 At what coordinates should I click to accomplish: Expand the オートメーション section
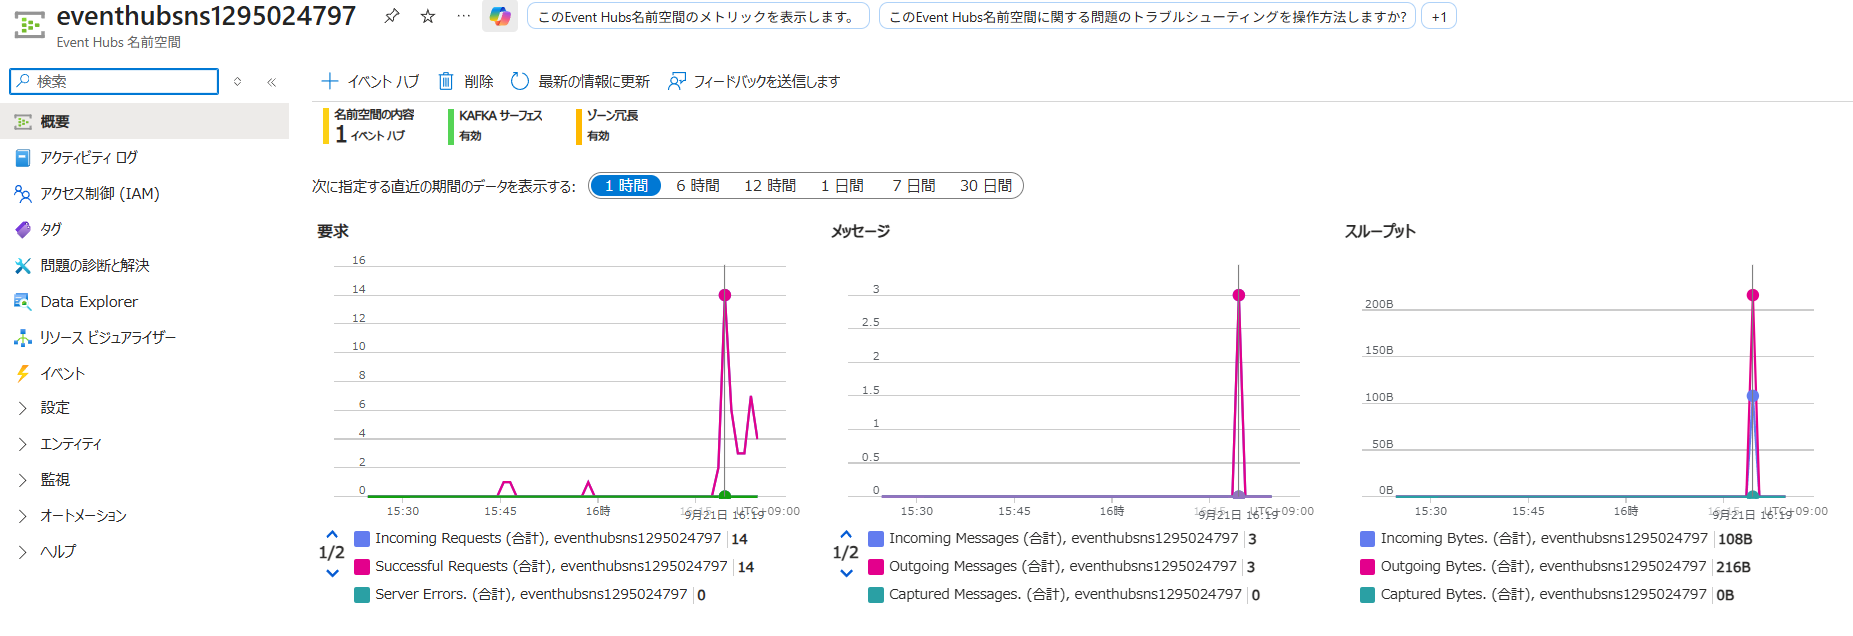click(x=23, y=516)
